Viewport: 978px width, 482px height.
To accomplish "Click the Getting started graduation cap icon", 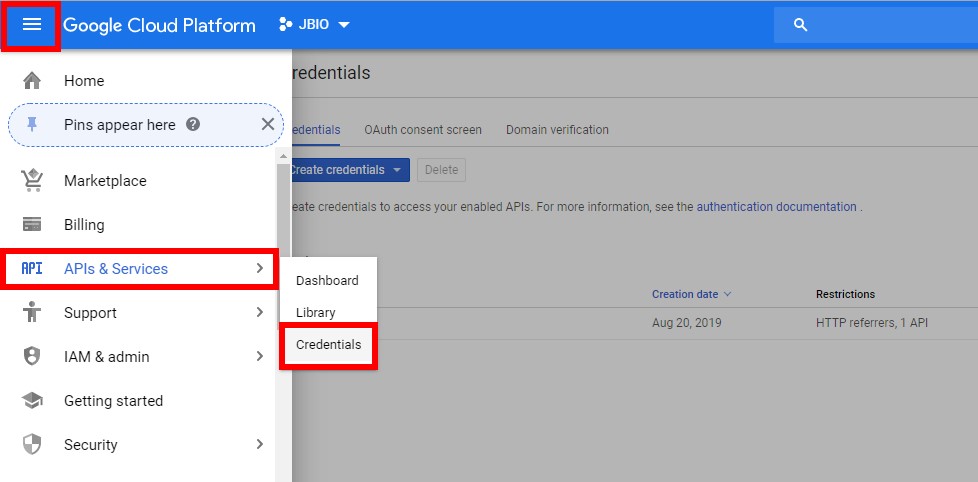I will pos(32,400).
